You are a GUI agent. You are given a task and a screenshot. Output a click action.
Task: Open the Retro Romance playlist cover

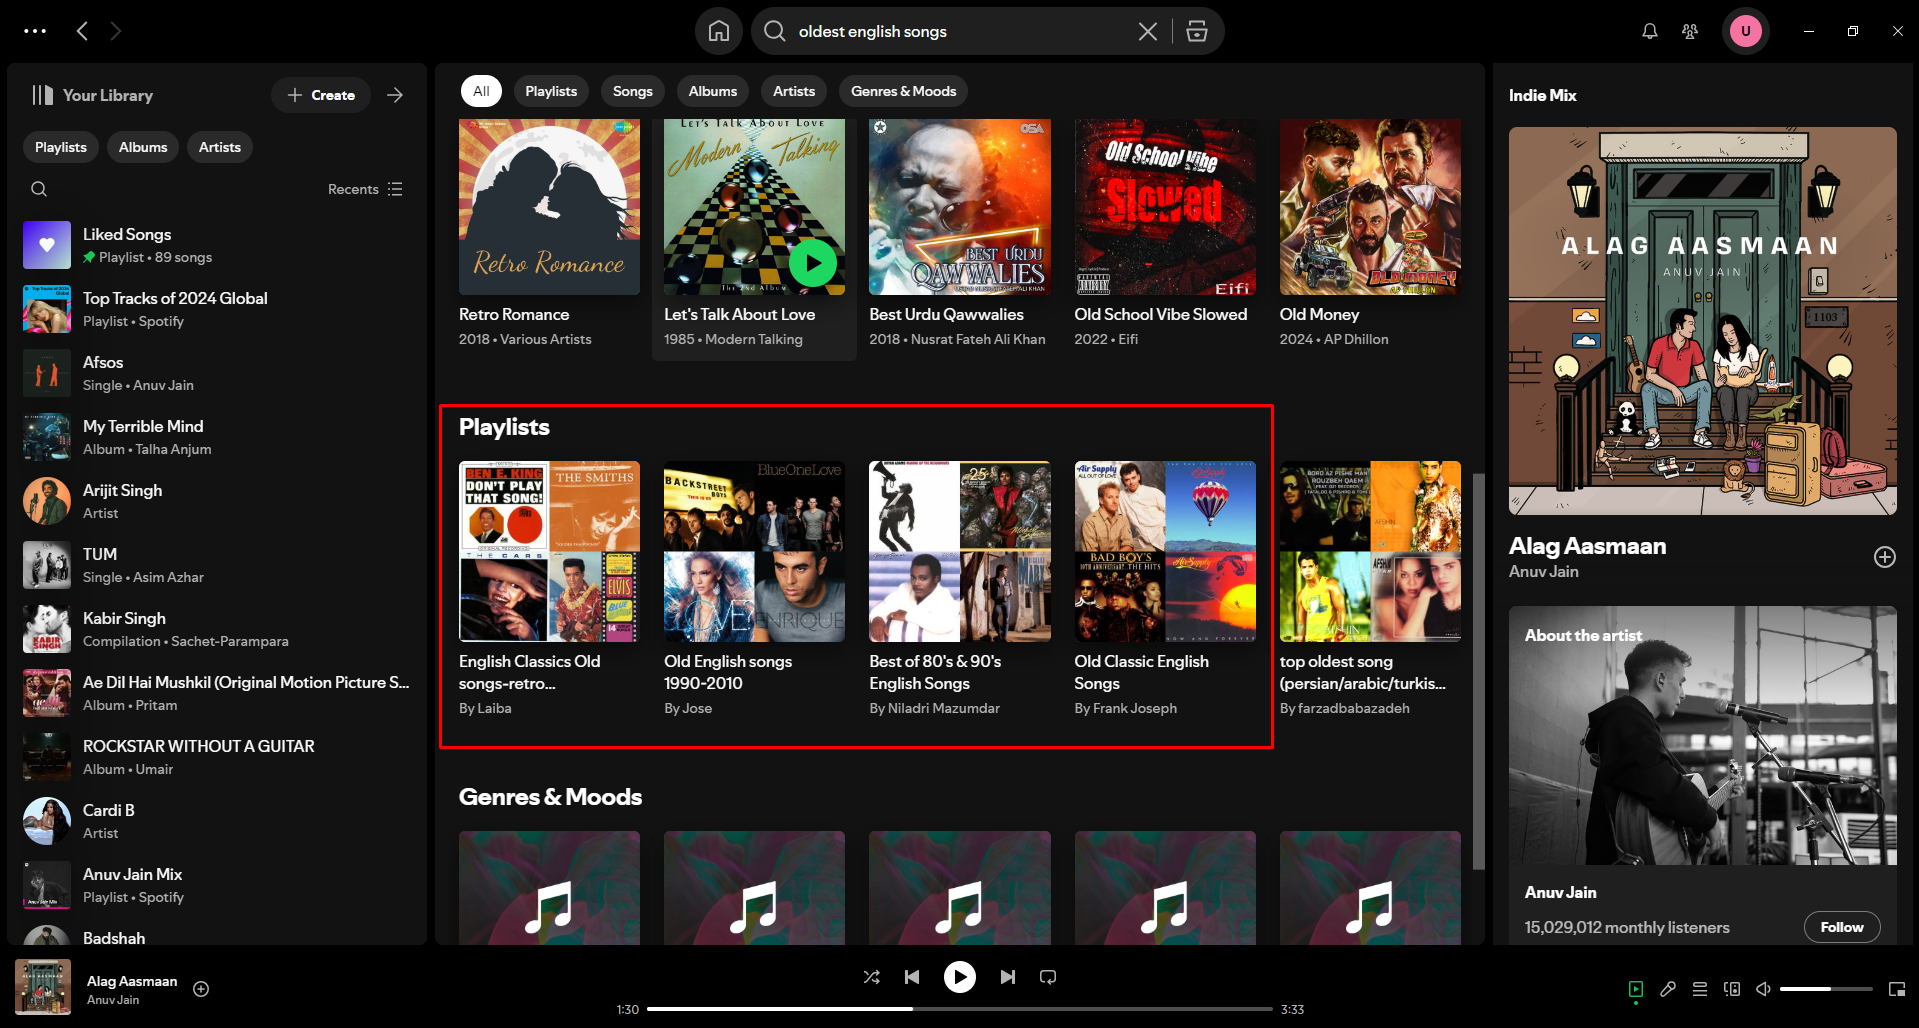549,207
